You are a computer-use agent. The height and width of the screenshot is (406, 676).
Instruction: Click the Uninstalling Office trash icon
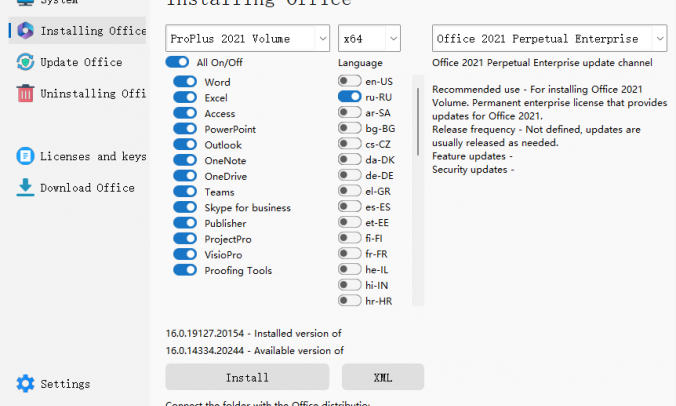pyautogui.click(x=25, y=93)
